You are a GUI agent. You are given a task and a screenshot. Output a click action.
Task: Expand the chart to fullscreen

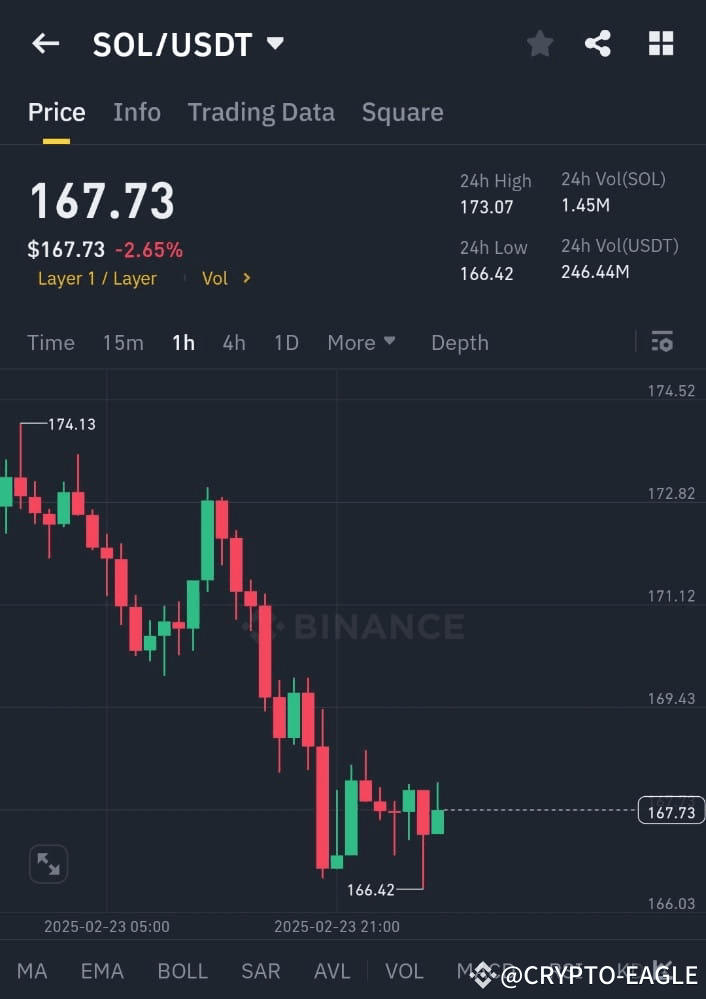[x=47, y=863]
